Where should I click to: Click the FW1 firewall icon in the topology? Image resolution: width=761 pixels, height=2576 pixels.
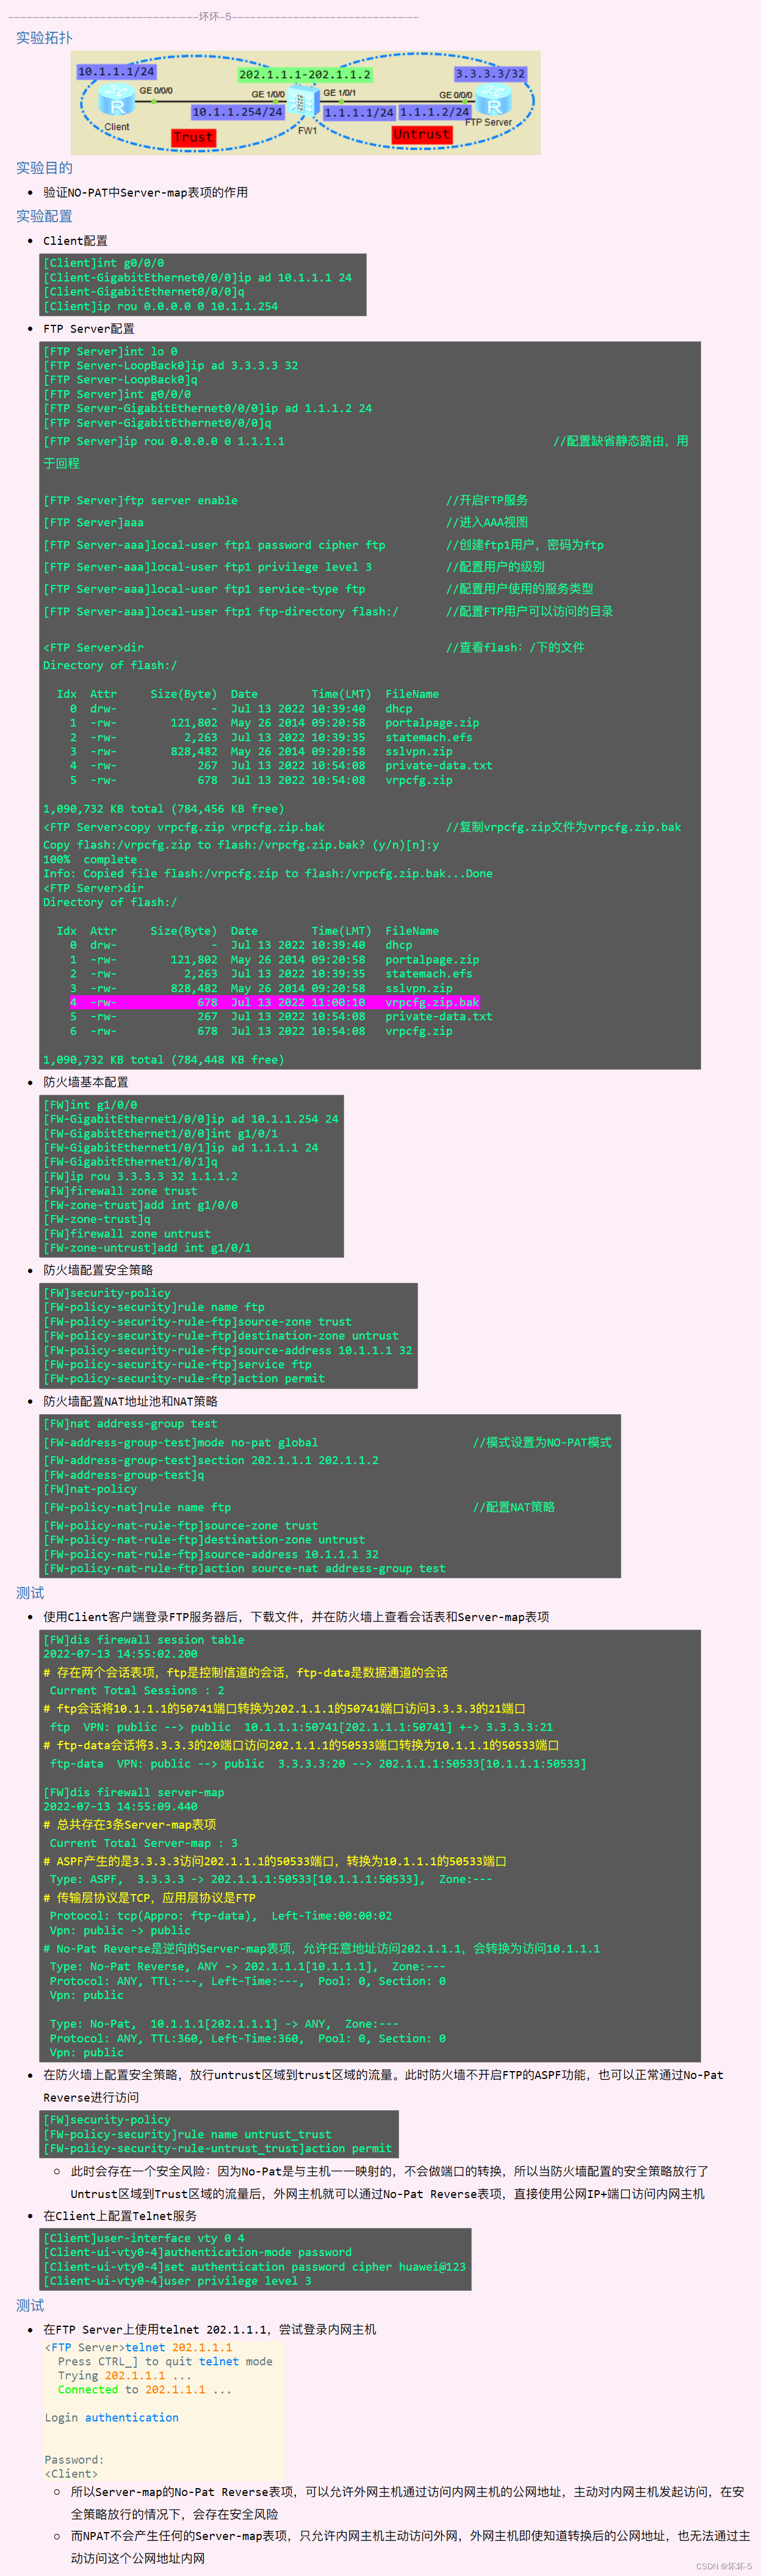coord(304,101)
